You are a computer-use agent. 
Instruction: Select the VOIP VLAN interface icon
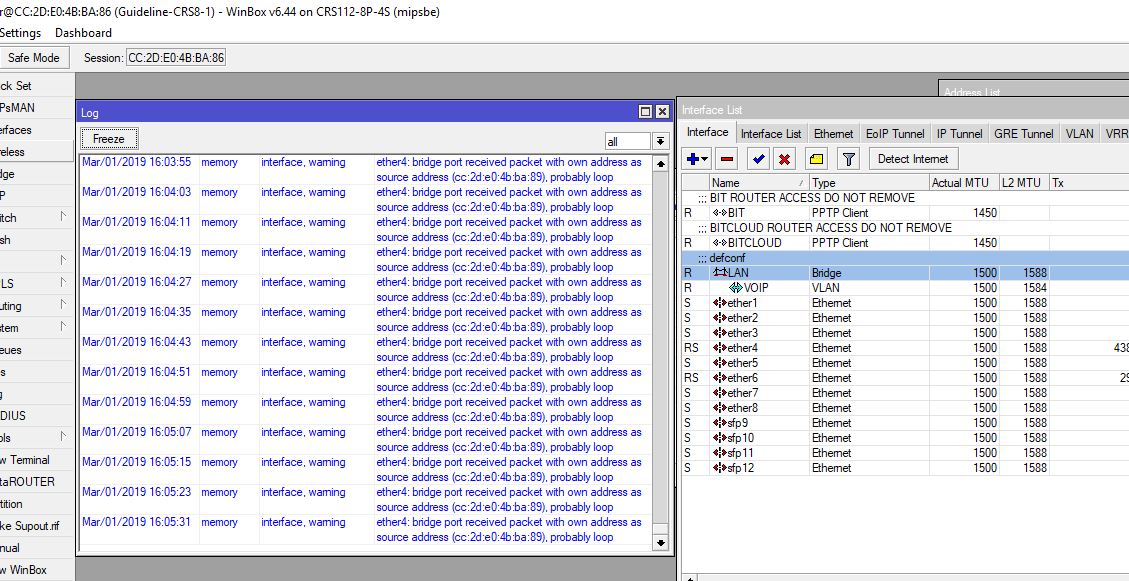736,288
